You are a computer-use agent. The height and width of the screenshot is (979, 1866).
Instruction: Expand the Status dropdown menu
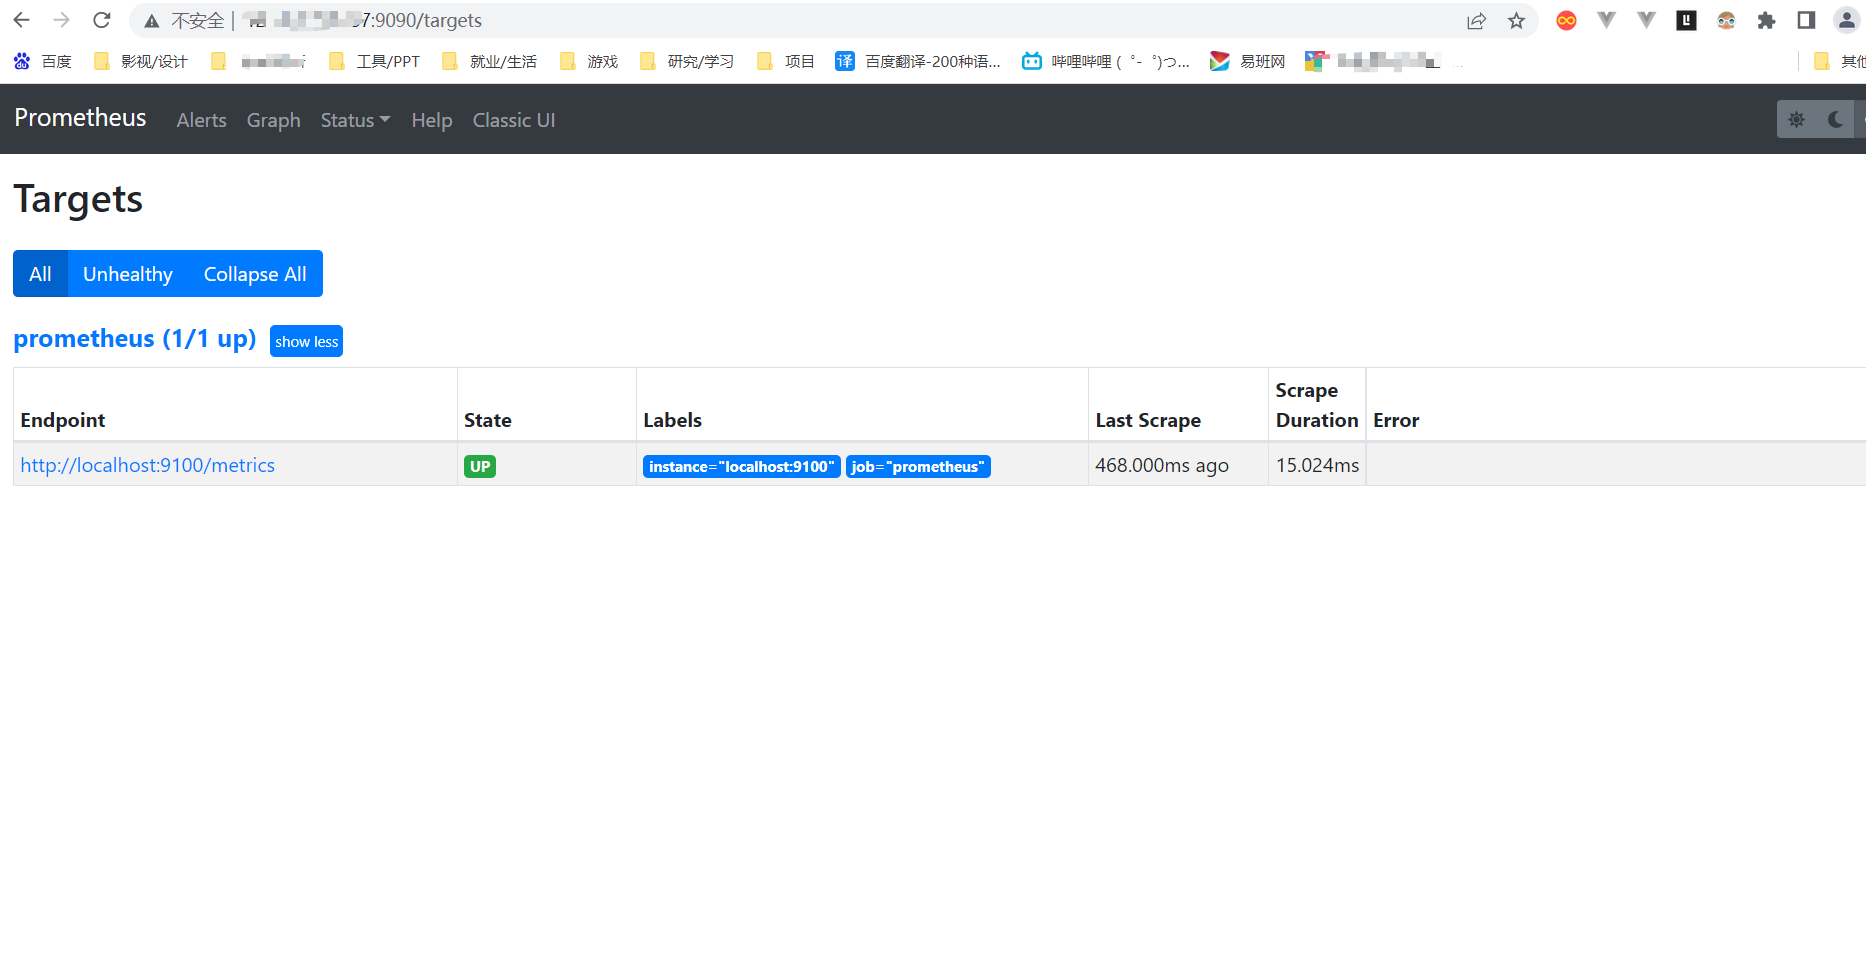click(x=355, y=120)
